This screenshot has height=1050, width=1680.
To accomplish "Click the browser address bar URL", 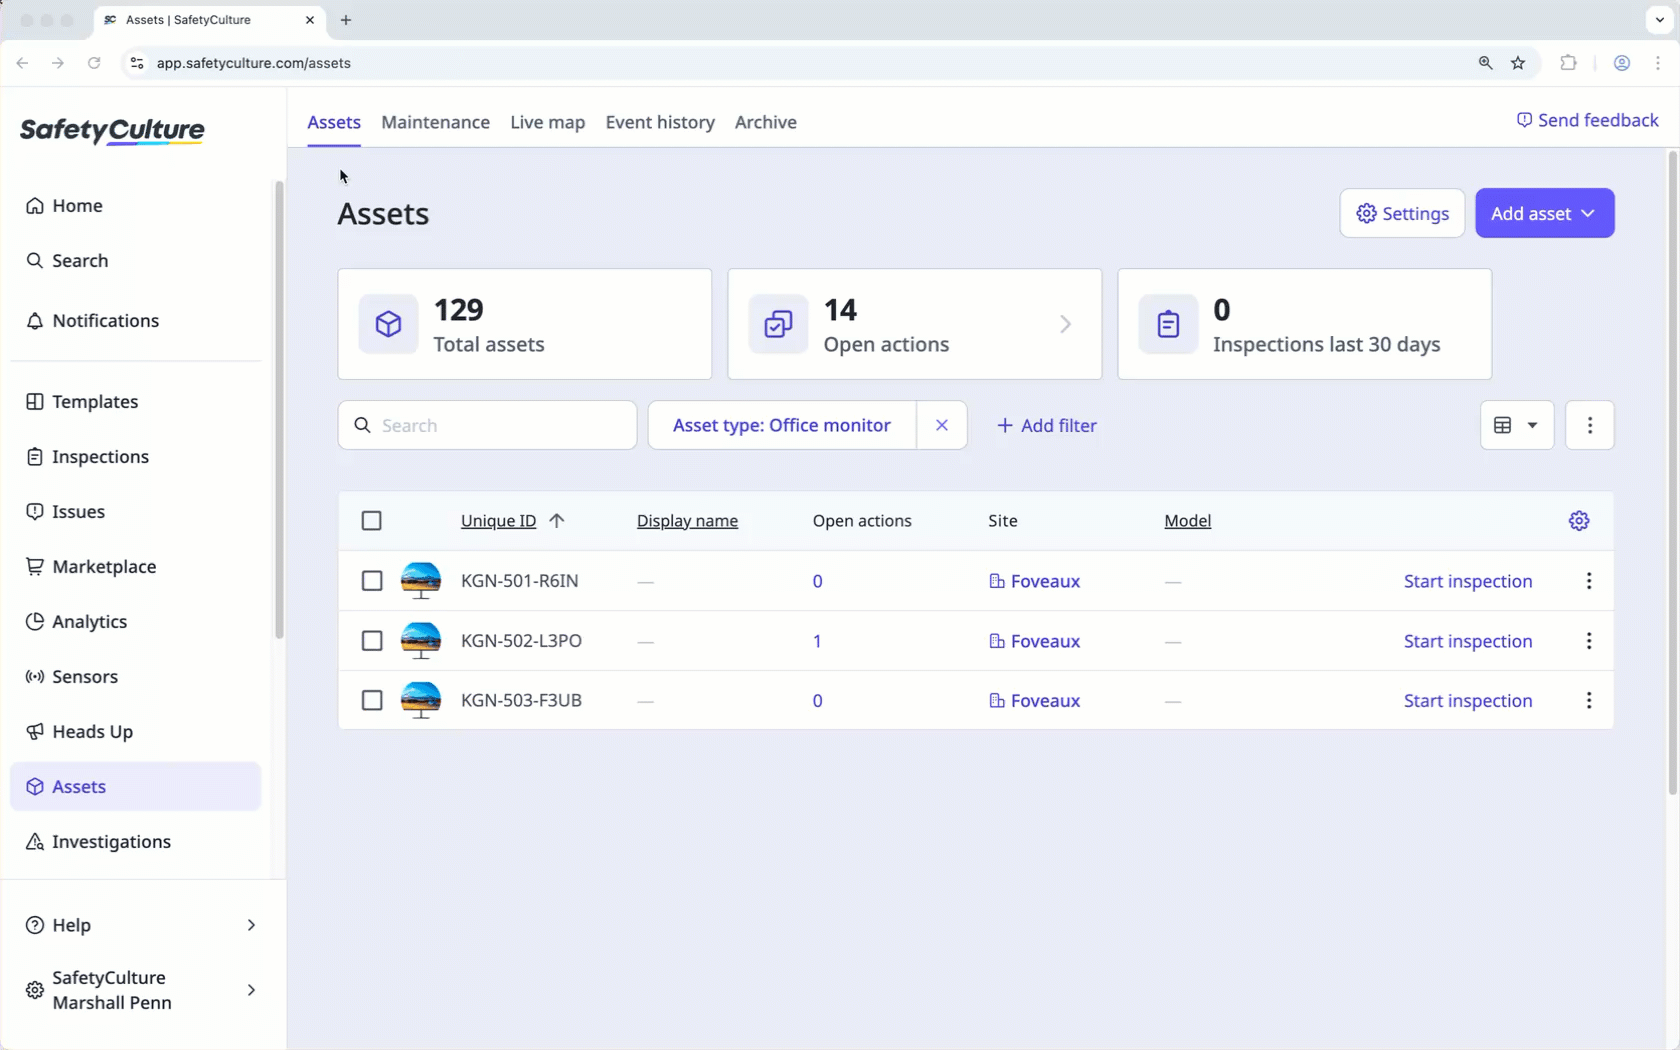I will click(254, 63).
